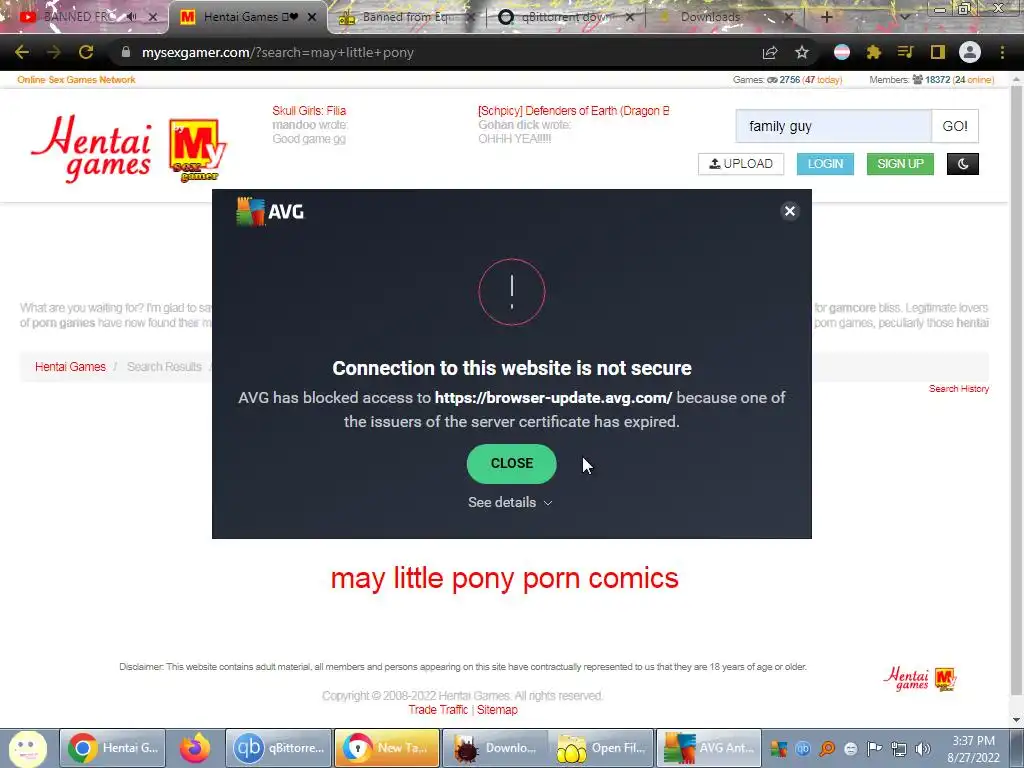Image resolution: width=1024 pixels, height=768 pixels.
Task: Switch to the New Tab Chrome taskbar window
Action: 387,748
